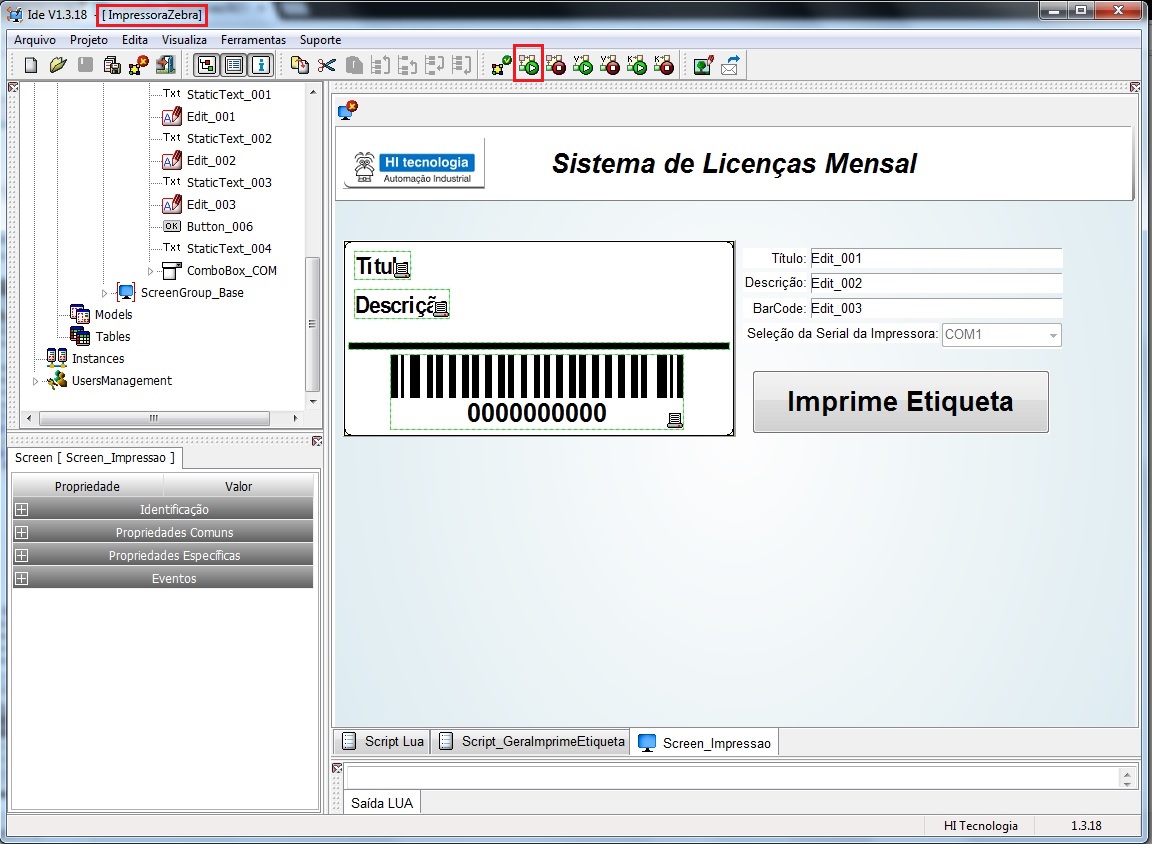Open the Ferramentas menu
Image resolution: width=1152 pixels, height=844 pixels.
click(x=253, y=40)
